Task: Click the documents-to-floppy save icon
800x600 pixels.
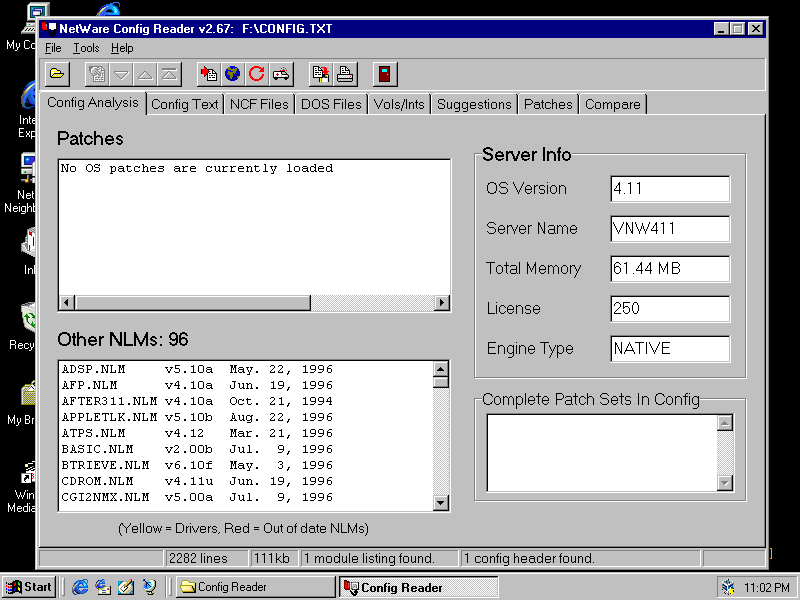Action: [x=321, y=74]
